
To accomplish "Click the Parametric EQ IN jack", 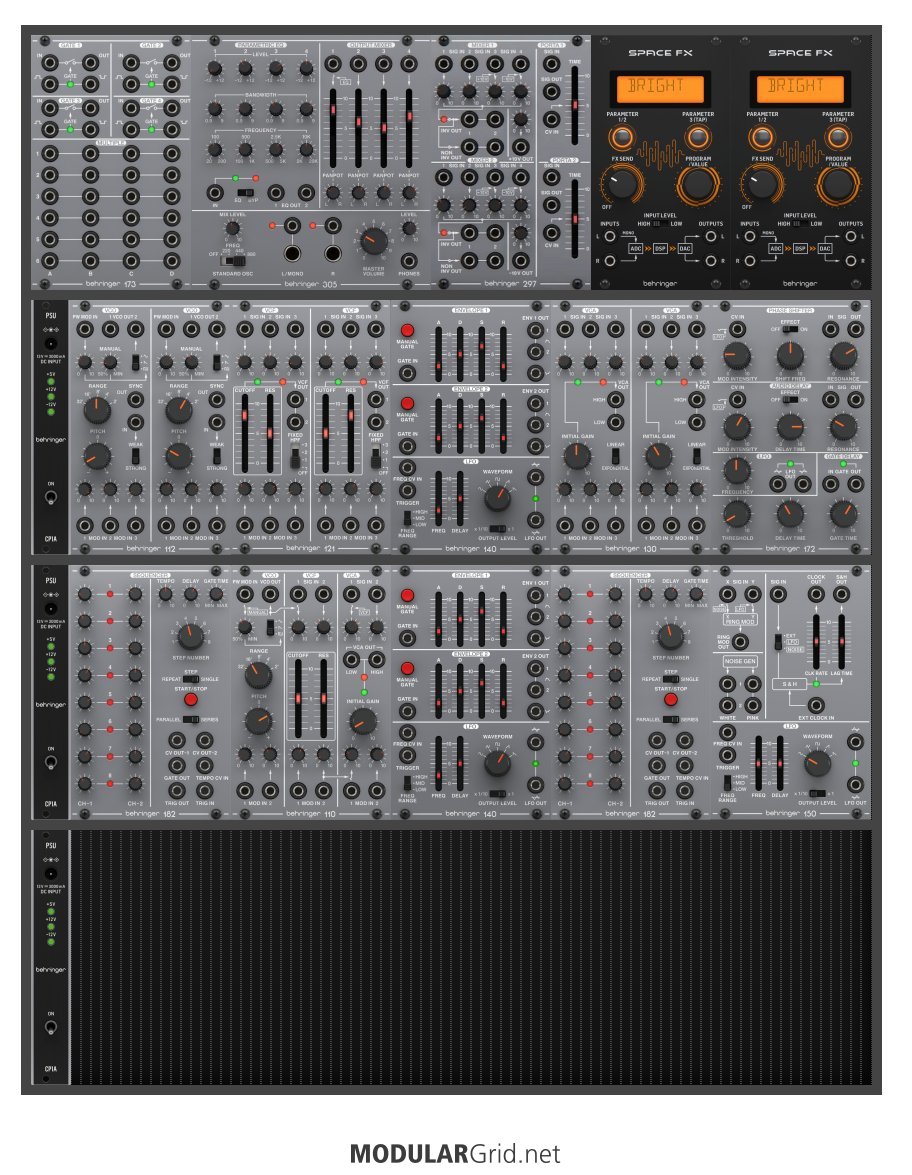I will coord(216,193).
